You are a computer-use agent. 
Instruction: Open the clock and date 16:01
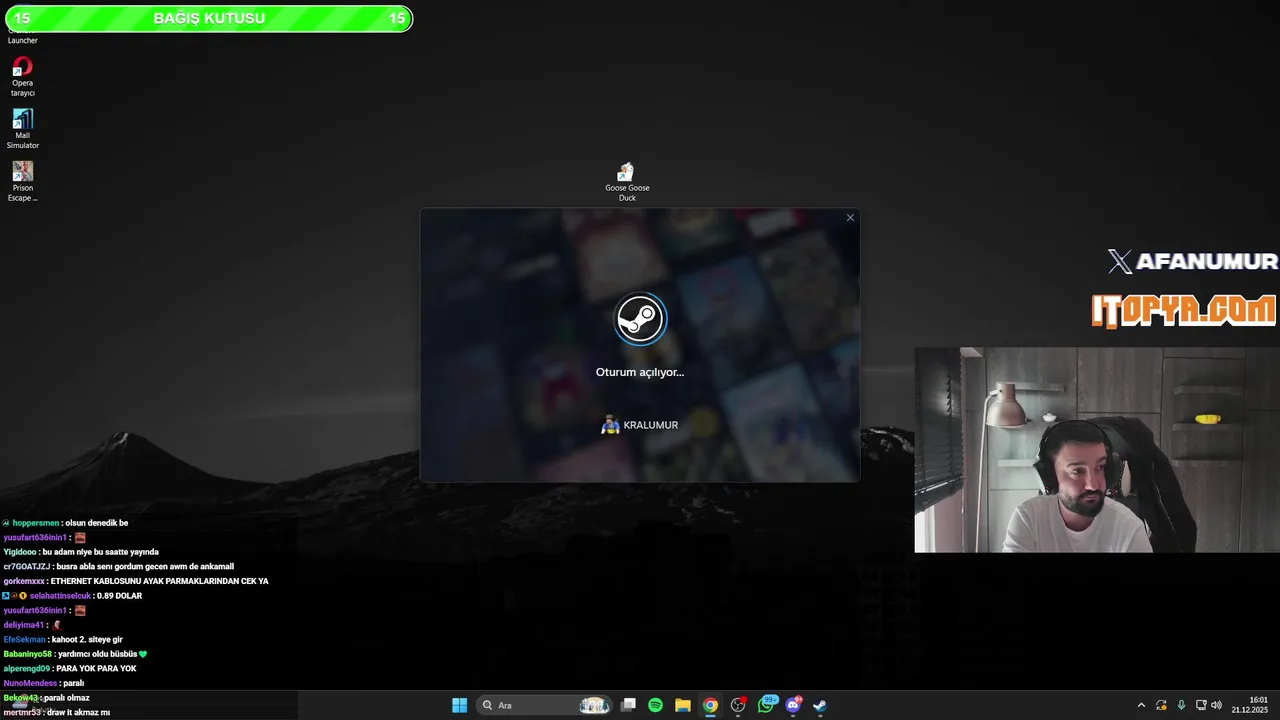coord(1250,705)
